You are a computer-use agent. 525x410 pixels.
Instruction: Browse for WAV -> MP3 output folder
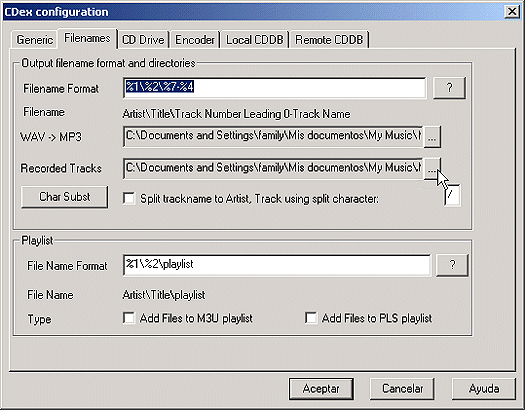coord(432,137)
